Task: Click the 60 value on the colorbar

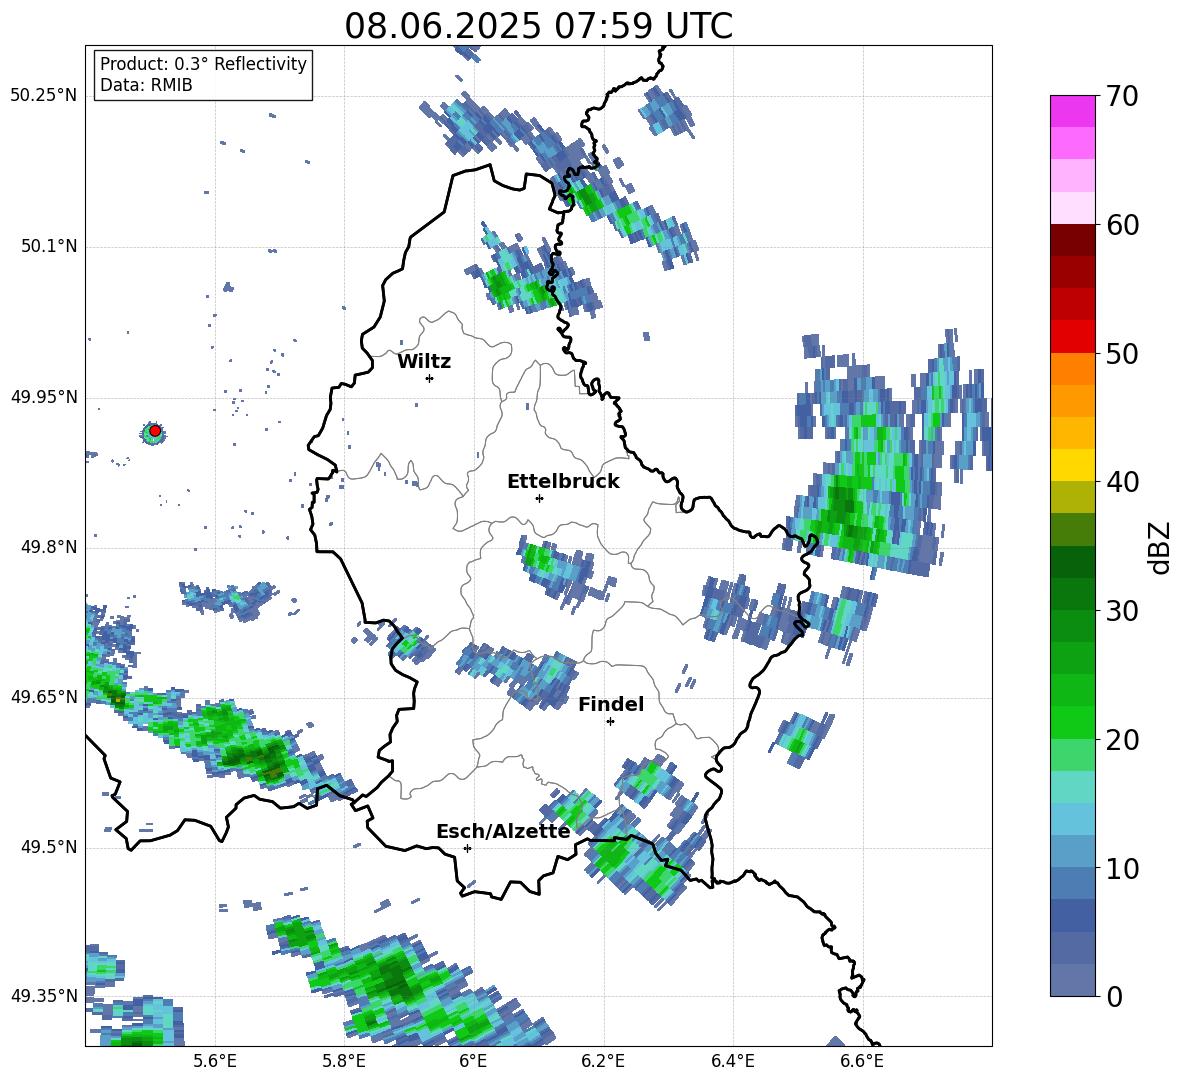Action: pyautogui.click(x=1122, y=224)
